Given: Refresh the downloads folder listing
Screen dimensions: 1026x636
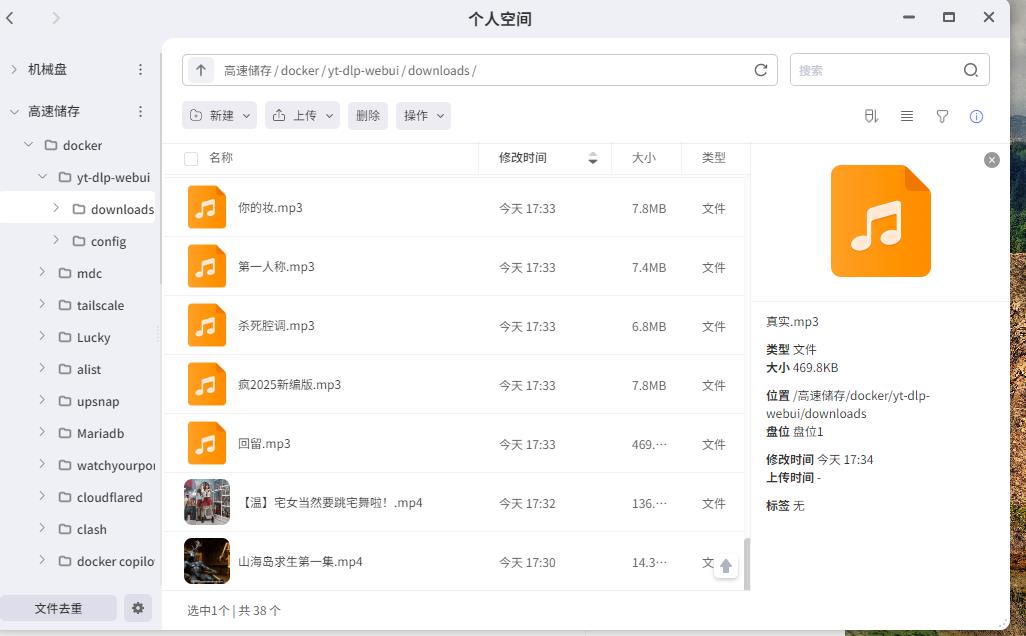Looking at the screenshot, I should click(760, 70).
